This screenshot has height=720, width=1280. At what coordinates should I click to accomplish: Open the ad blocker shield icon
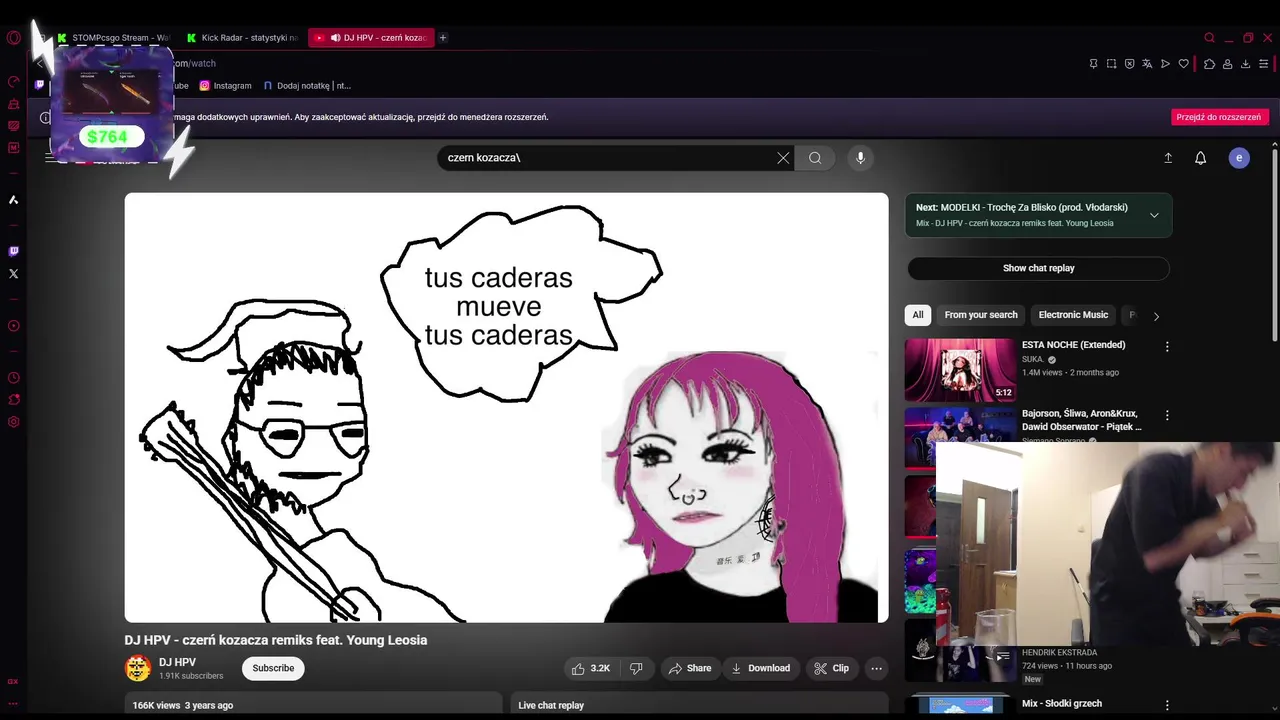1129,64
